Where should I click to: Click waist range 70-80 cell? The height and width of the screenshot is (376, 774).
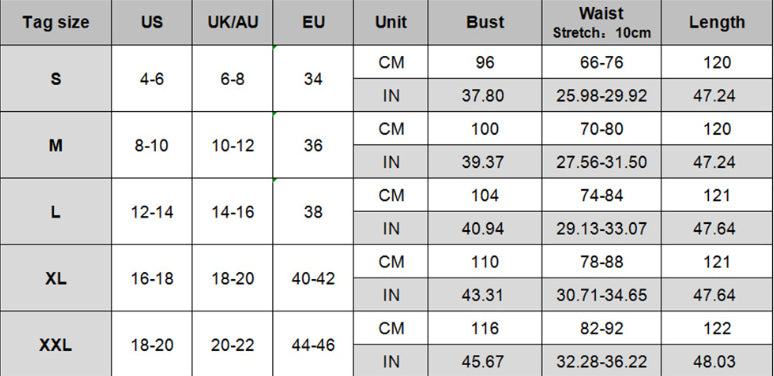[x=601, y=128]
